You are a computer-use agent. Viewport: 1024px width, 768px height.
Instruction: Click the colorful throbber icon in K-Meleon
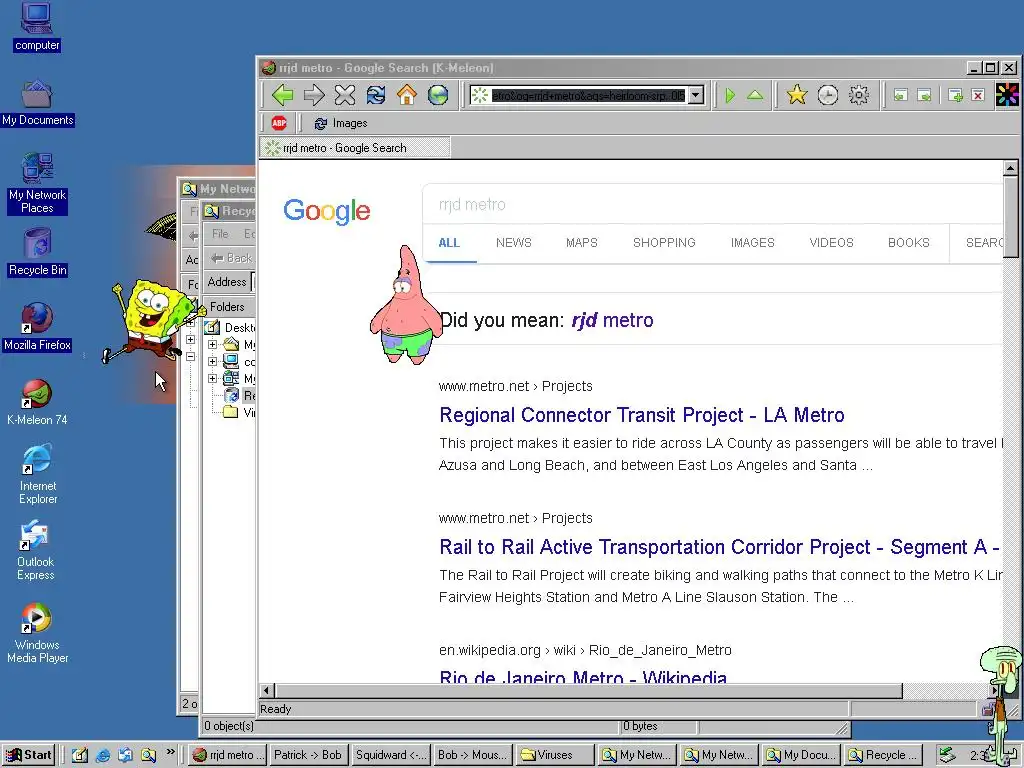[1007, 95]
